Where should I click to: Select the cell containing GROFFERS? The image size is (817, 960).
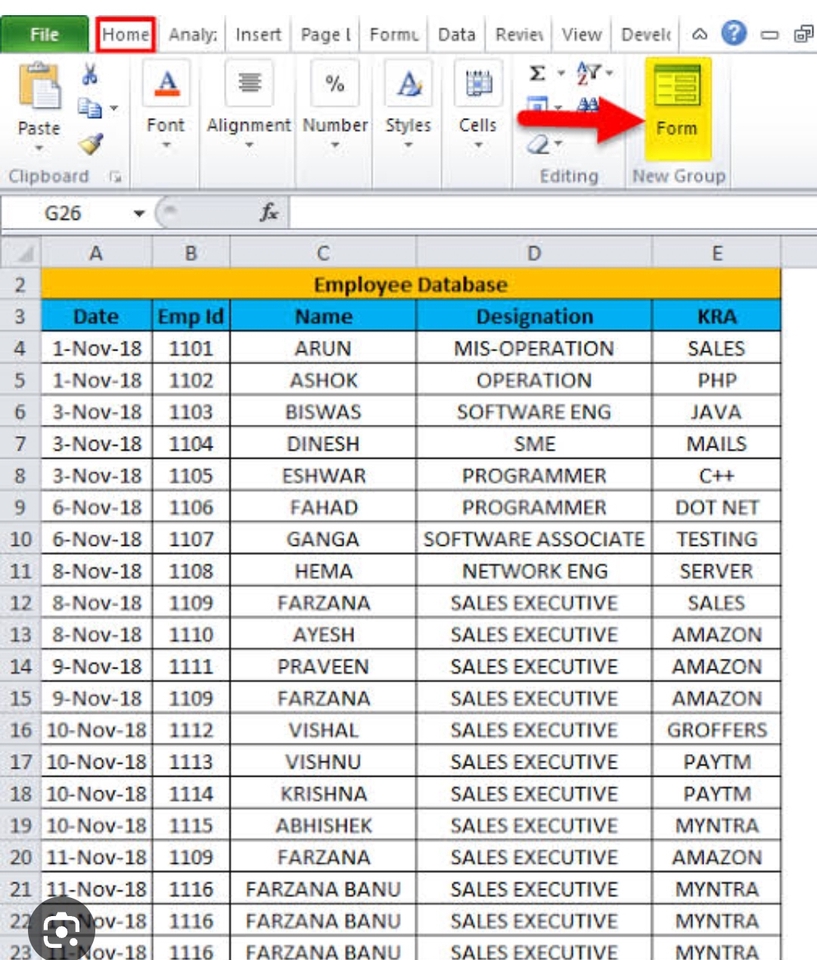pyautogui.click(x=717, y=730)
